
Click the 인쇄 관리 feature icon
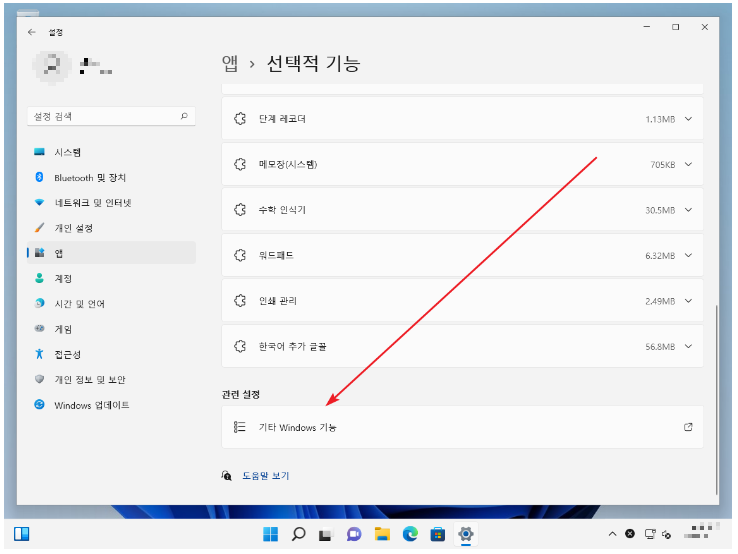coord(240,301)
